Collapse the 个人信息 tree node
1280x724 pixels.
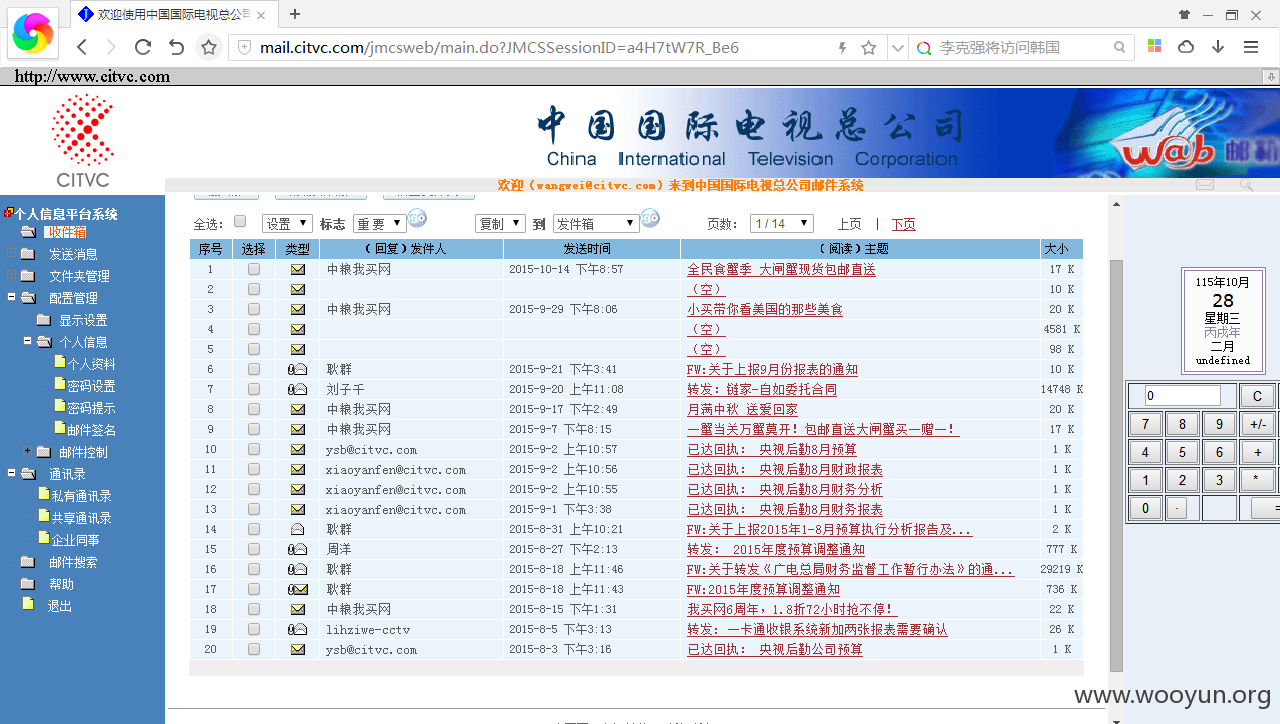click(28, 342)
